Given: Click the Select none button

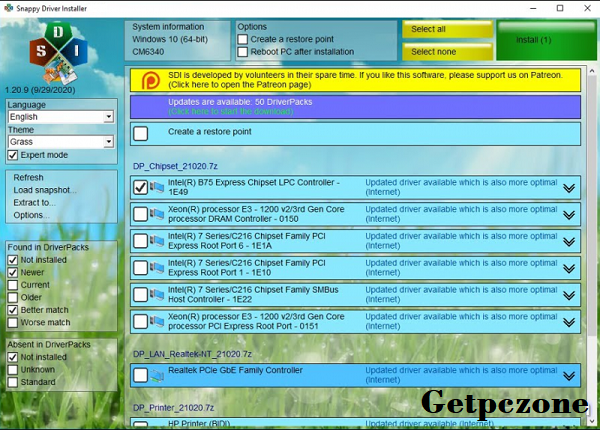Looking at the screenshot, I should pos(447,52).
